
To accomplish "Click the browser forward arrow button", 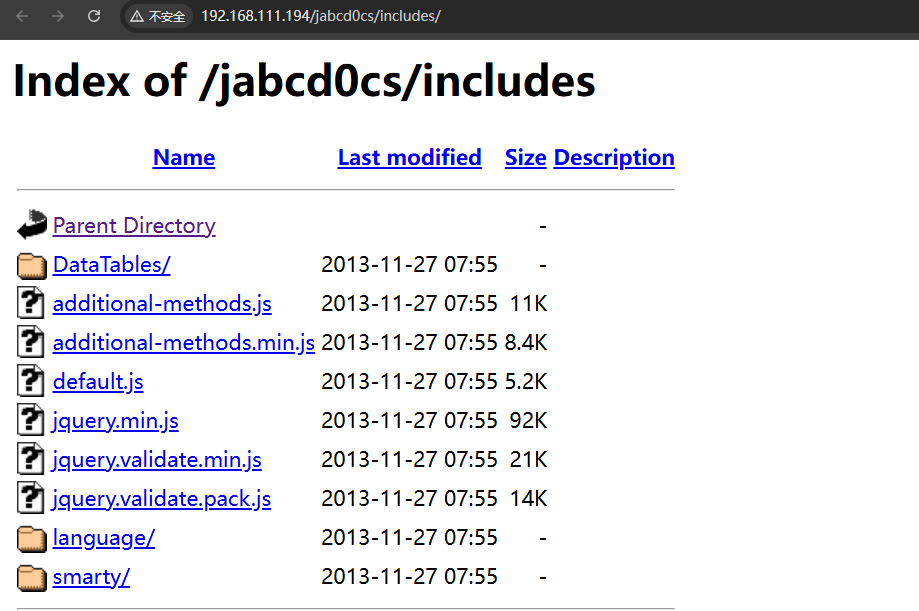I will point(57,16).
